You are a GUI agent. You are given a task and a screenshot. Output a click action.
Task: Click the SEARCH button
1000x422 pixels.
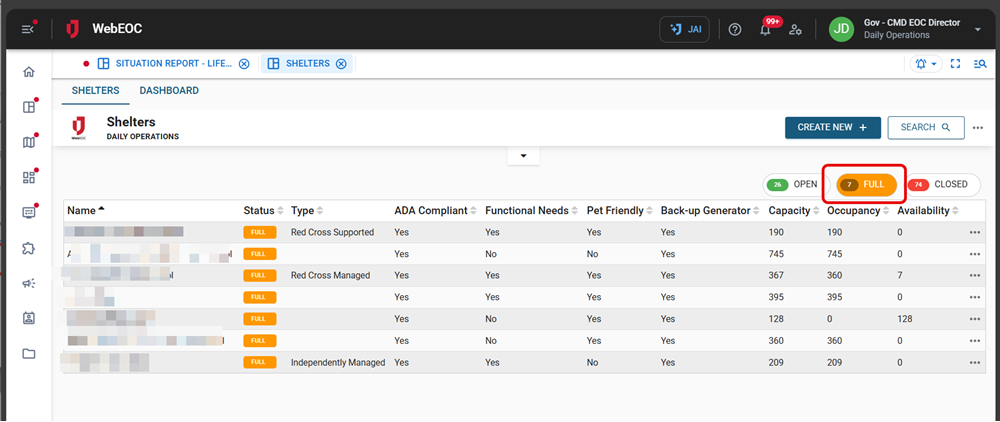point(925,127)
